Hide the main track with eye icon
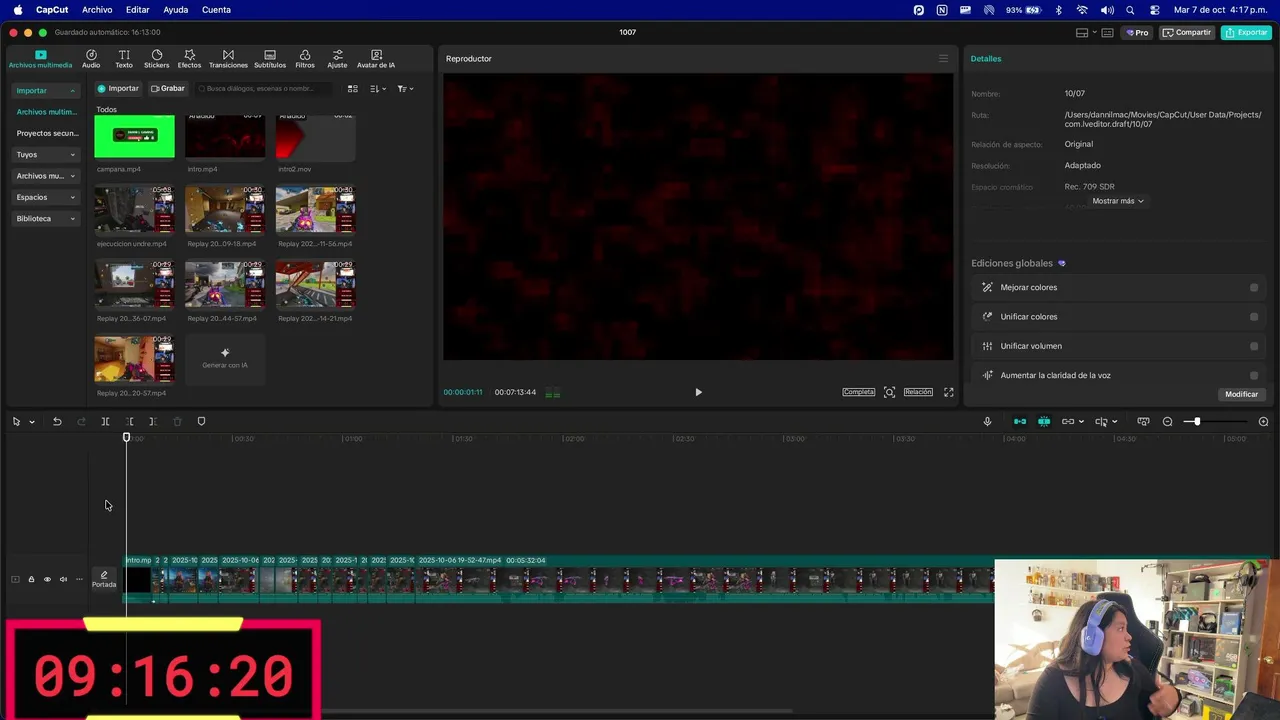 point(47,579)
